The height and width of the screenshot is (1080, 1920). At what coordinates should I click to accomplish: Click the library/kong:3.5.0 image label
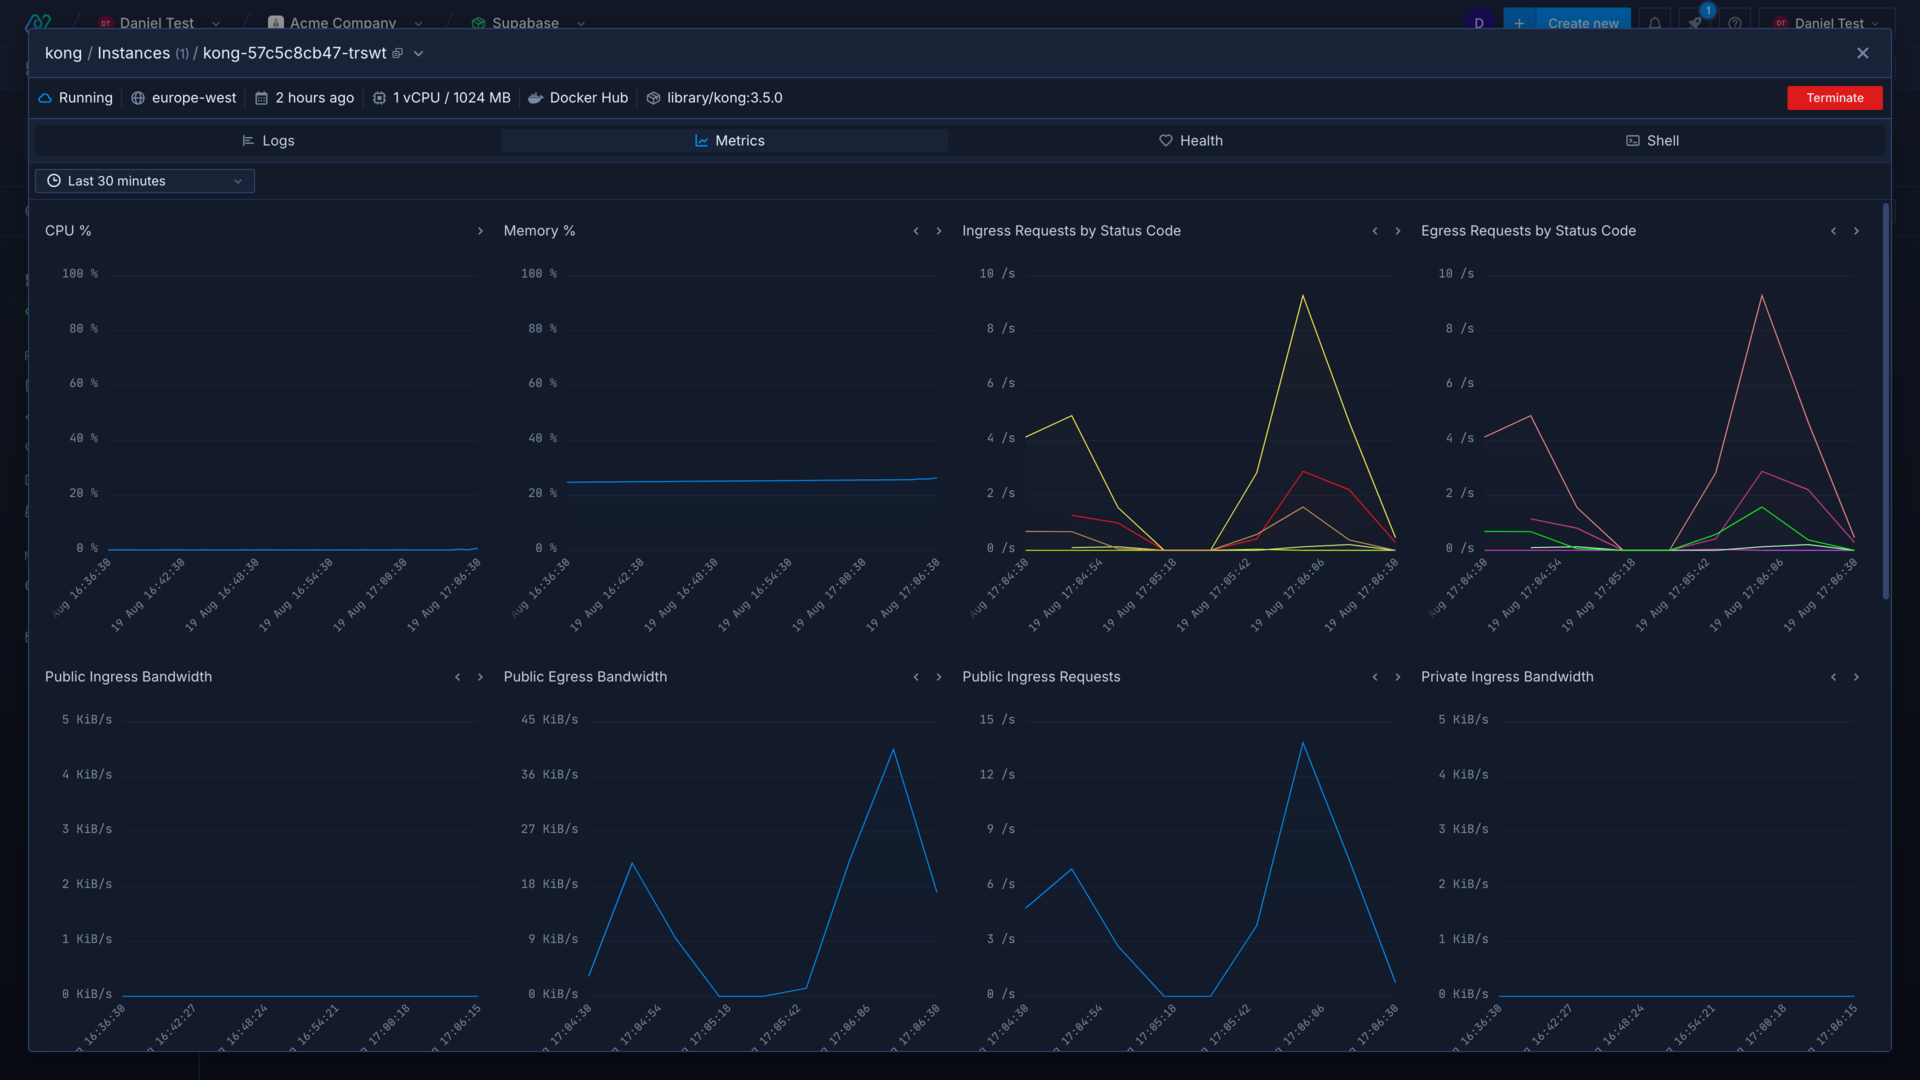click(x=725, y=98)
